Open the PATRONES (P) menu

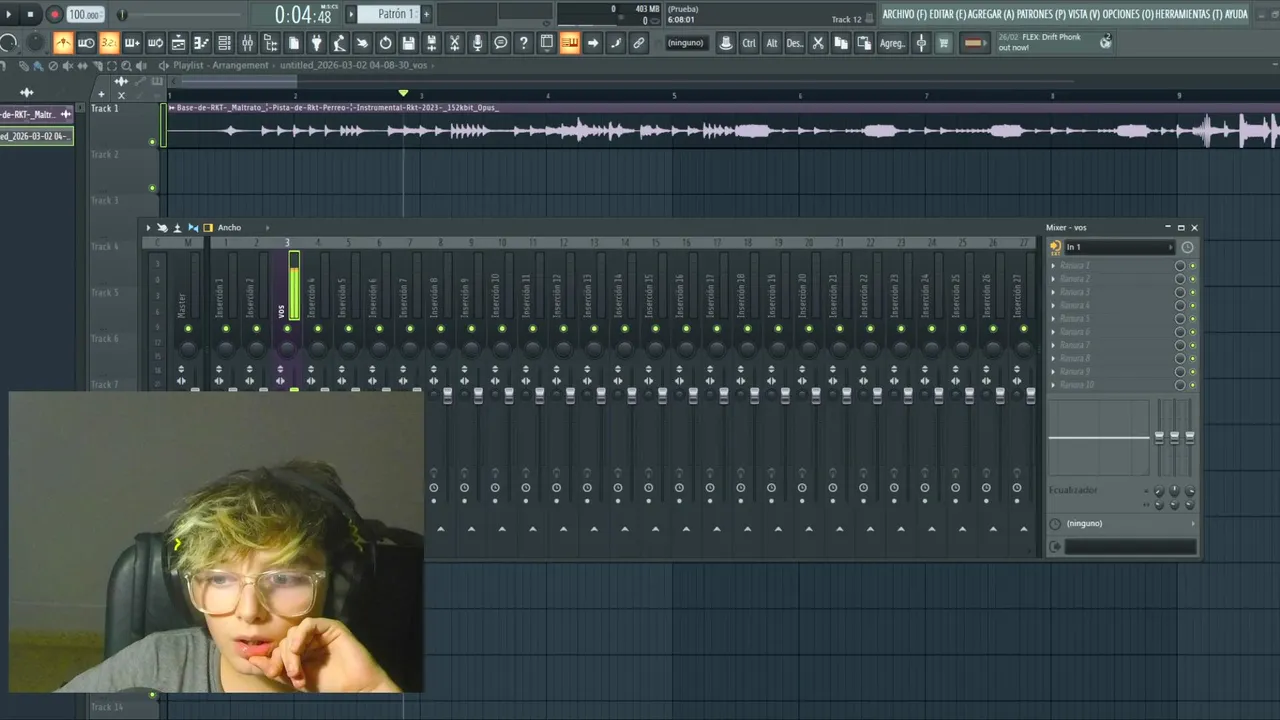[1041, 14]
